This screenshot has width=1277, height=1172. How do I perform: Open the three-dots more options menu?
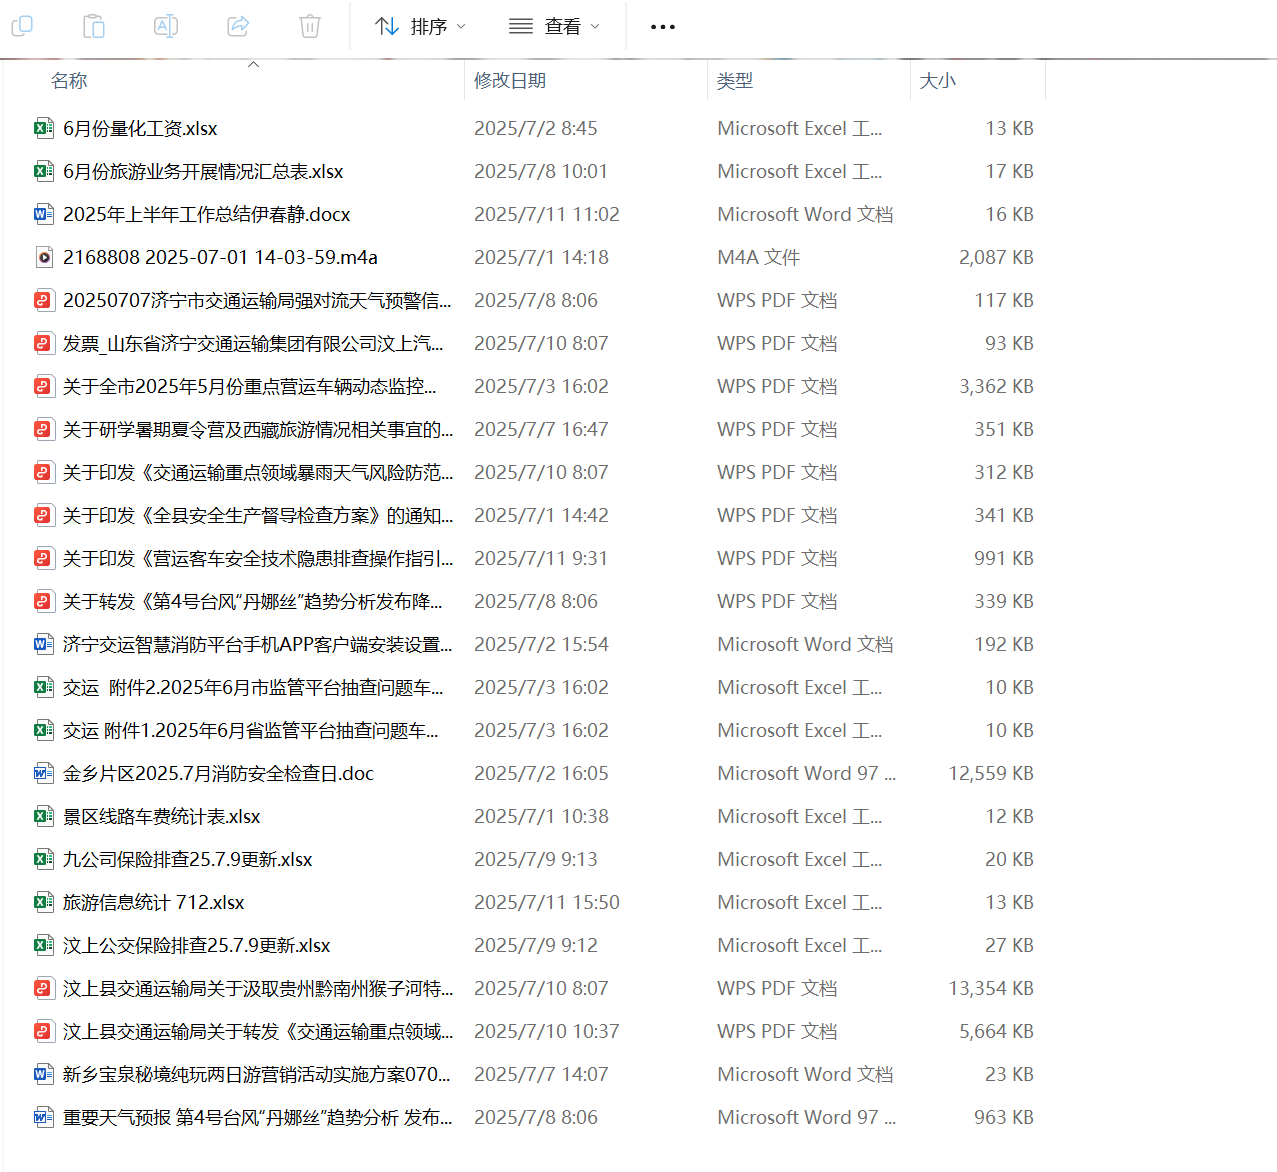click(662, 27)
